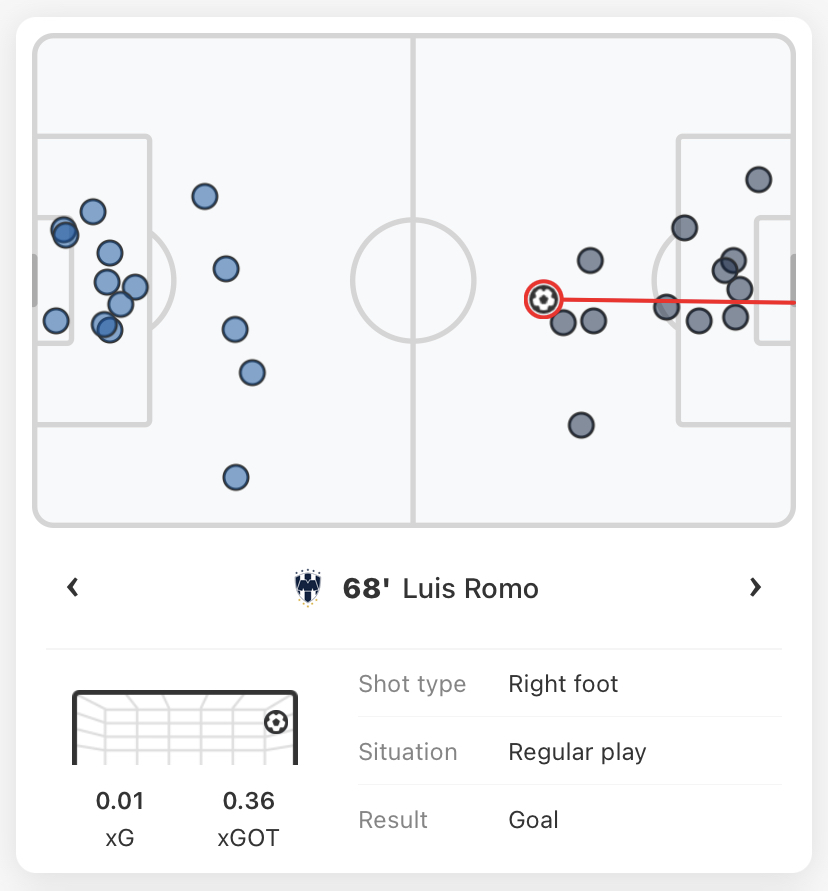Select blue shot dot highest outside left box

(205, 197)
